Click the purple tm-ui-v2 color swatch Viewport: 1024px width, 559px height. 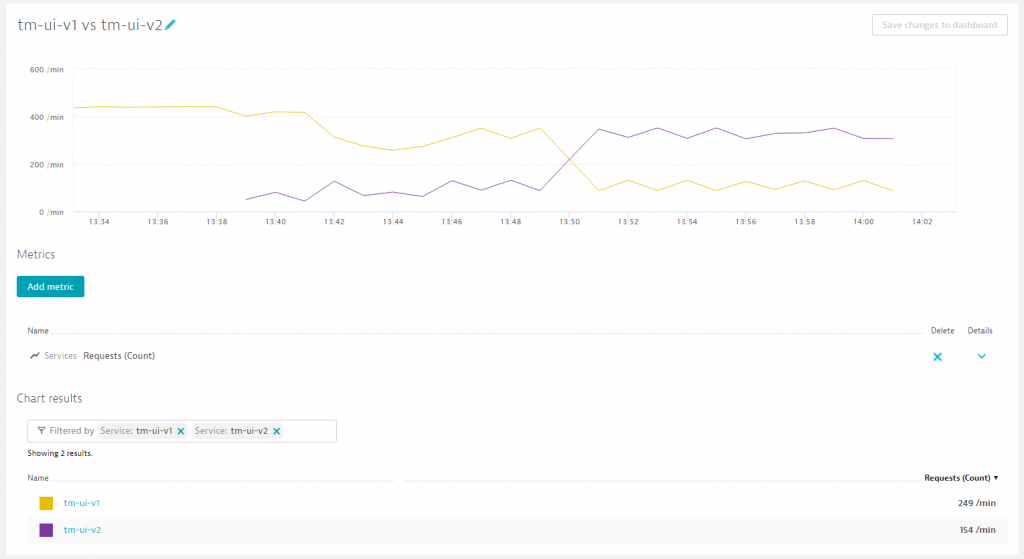click(46, 530)
